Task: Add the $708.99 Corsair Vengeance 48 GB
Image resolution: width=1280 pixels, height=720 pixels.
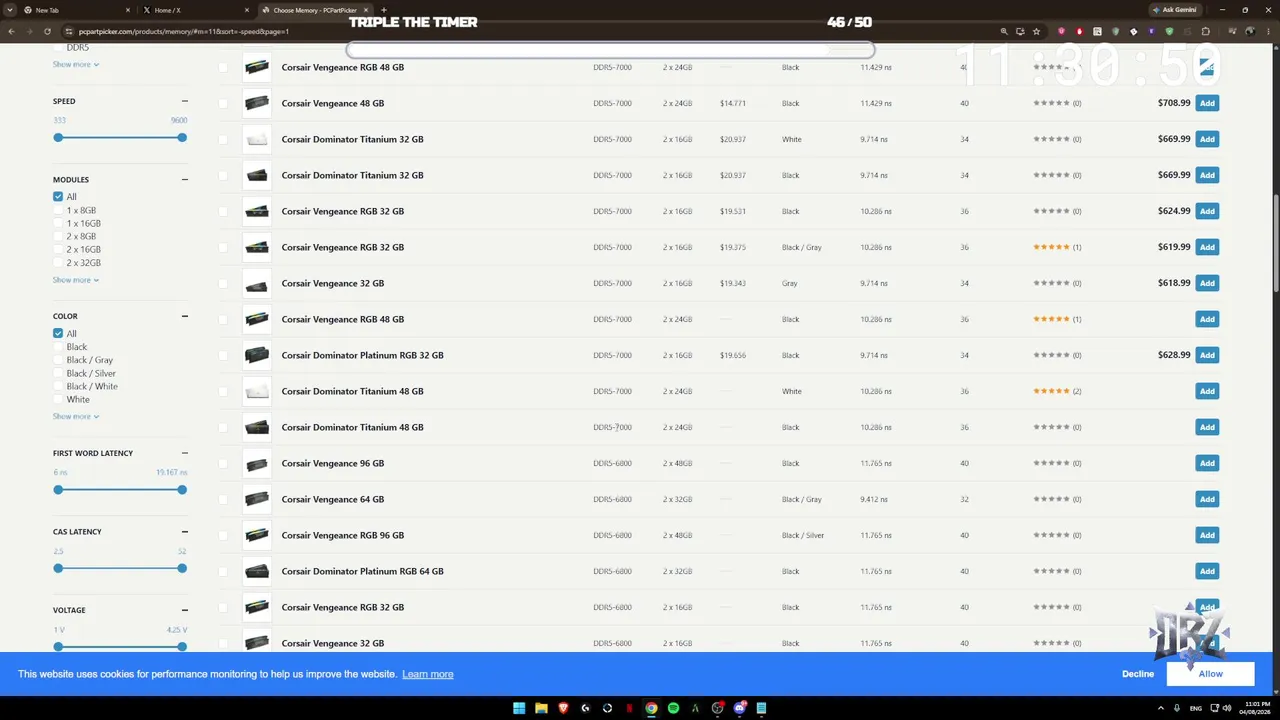Action: pos(1207,103)
